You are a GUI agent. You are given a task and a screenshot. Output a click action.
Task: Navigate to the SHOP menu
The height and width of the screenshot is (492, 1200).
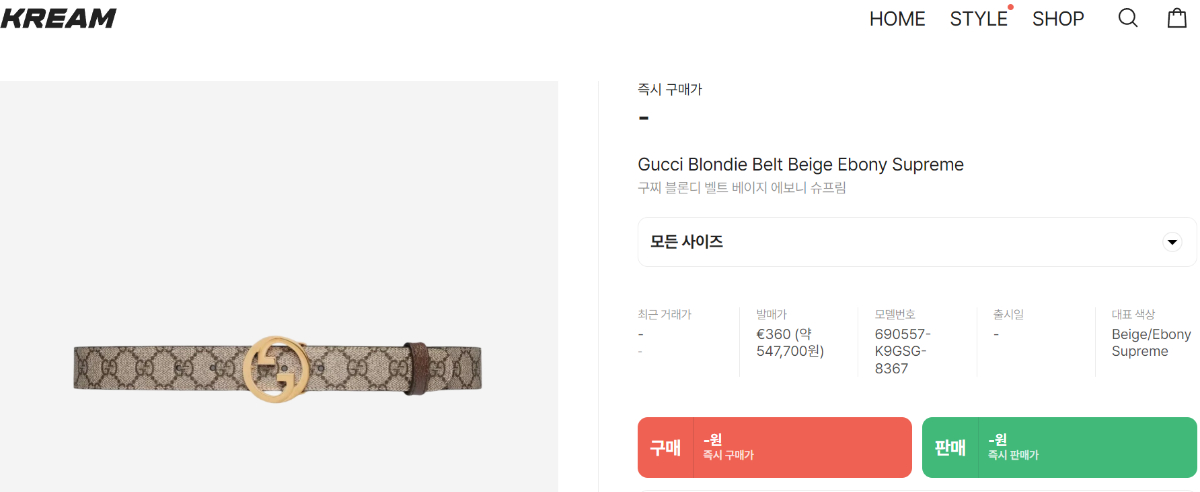[x=1058, y=19]
